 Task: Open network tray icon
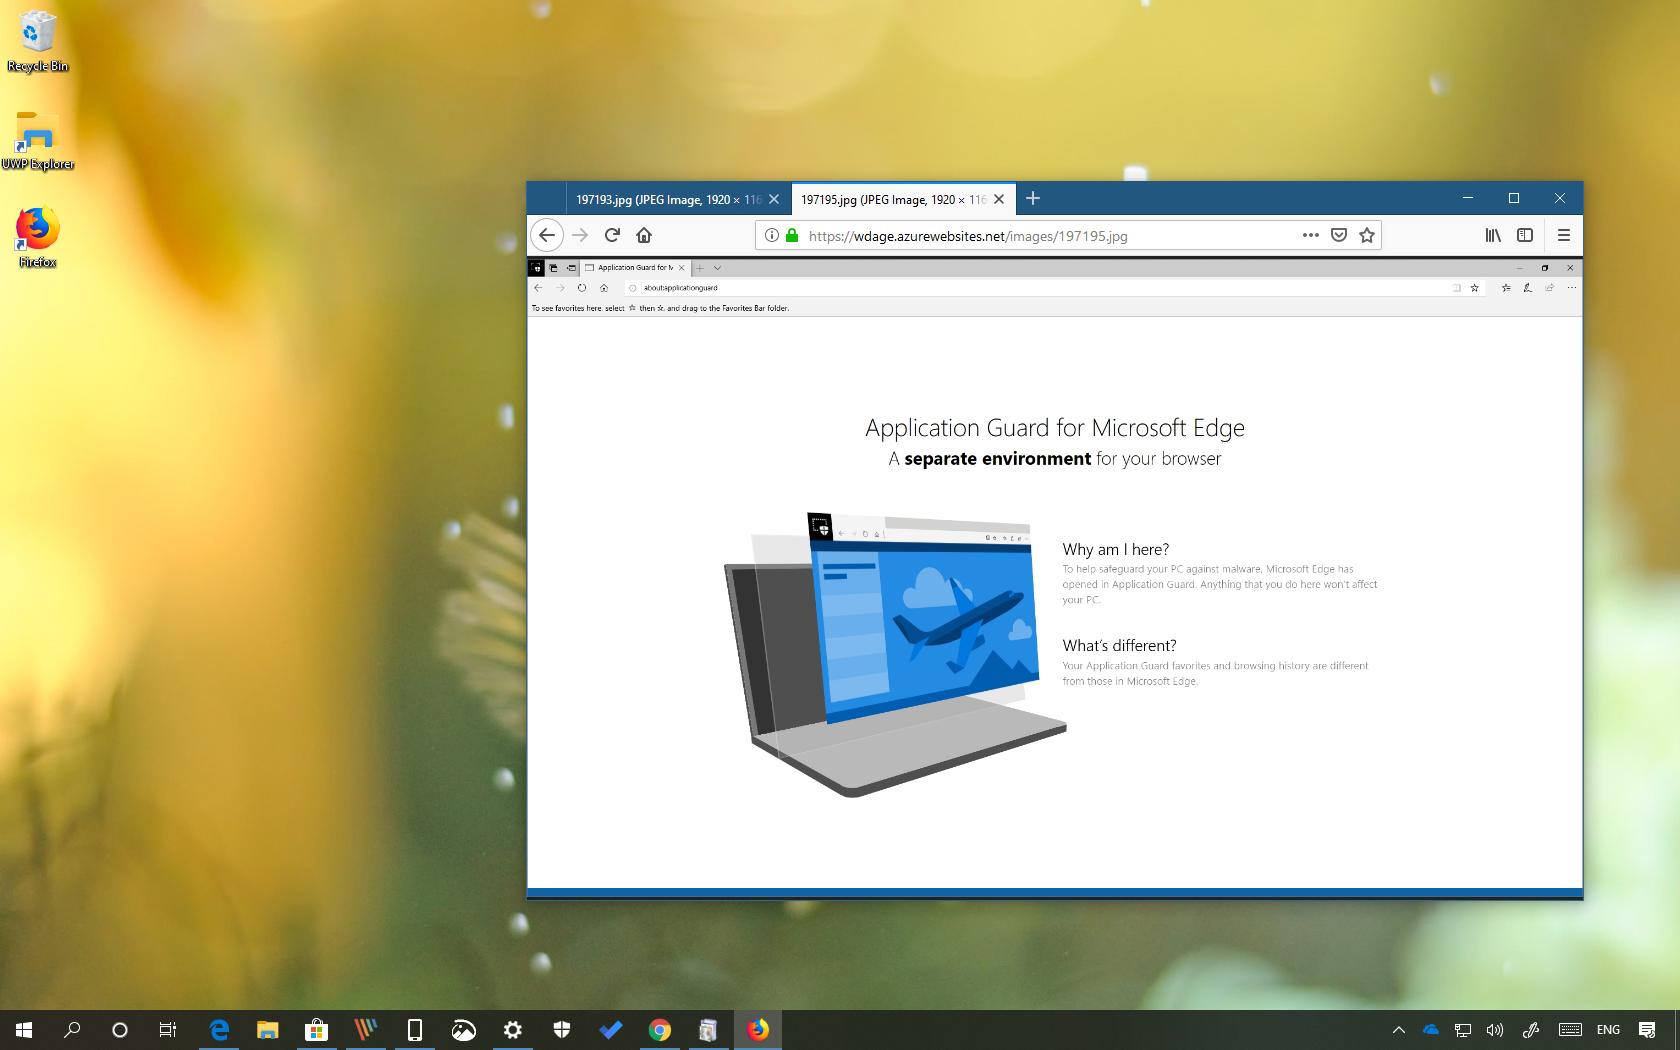click(x=1463, y=1029)
